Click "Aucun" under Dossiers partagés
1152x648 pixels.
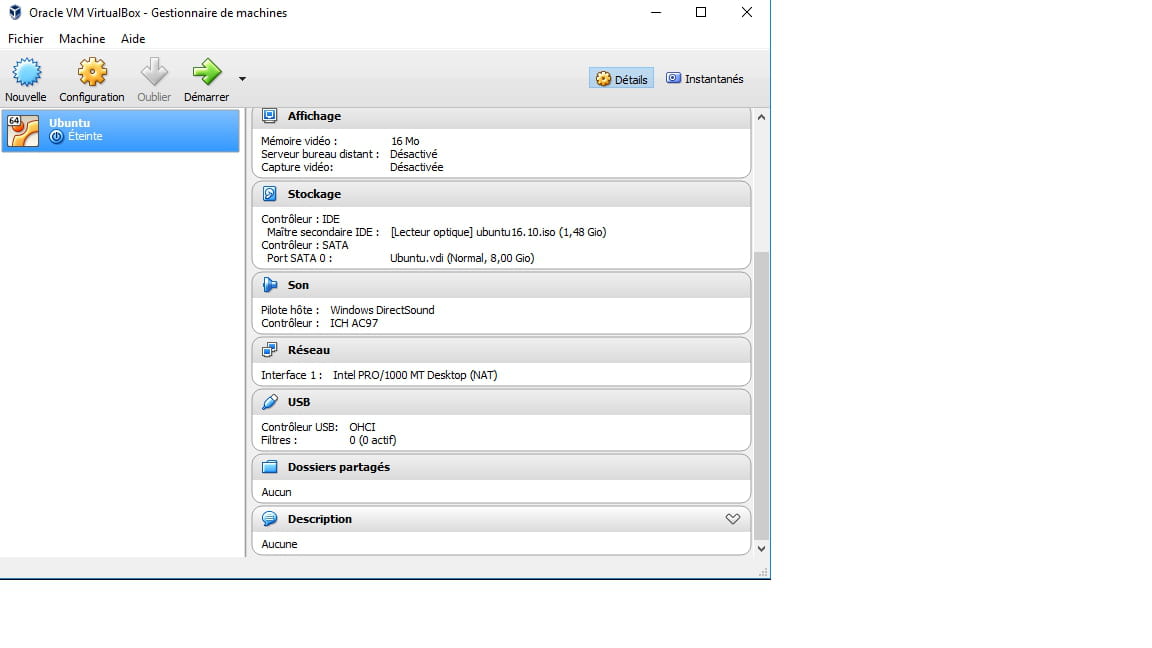coord(276,492)
